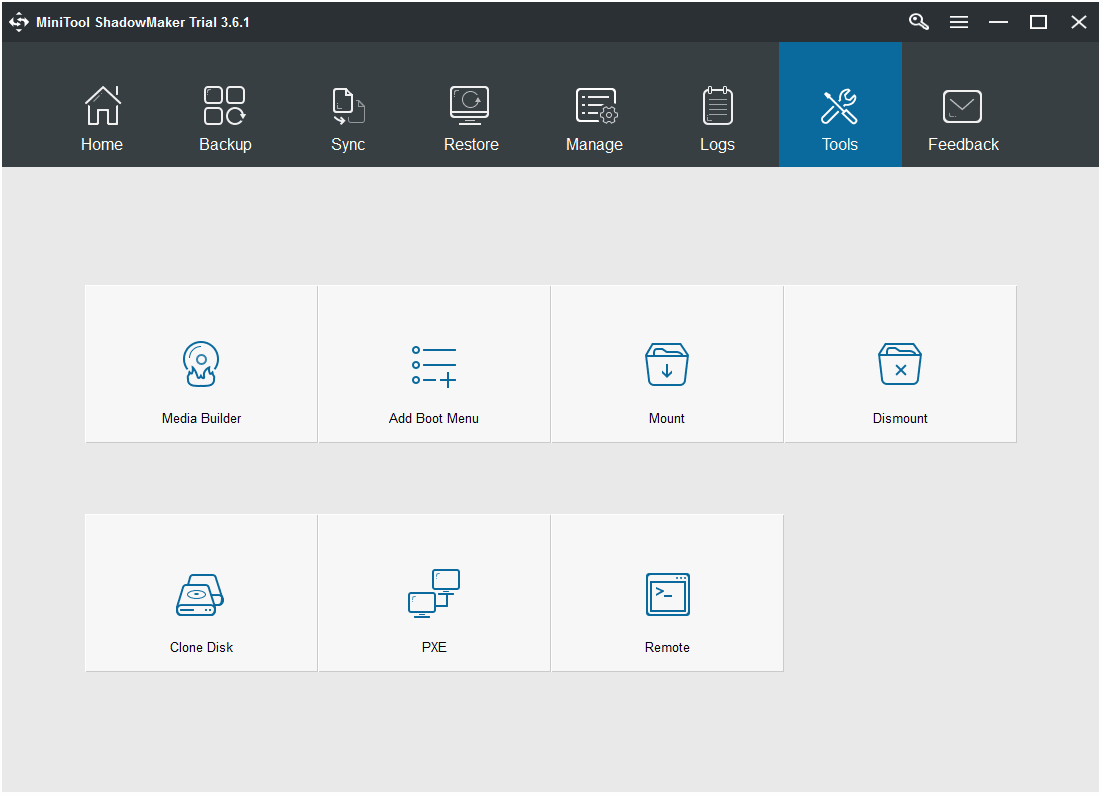The width and height of the screenshot is (1102, 796).
Task: Click the Restore icon in navigation
Action: (471, 104)
